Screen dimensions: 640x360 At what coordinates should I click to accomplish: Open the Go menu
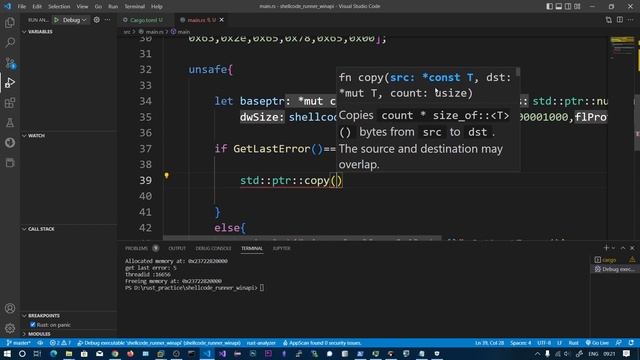click(98, 7)
